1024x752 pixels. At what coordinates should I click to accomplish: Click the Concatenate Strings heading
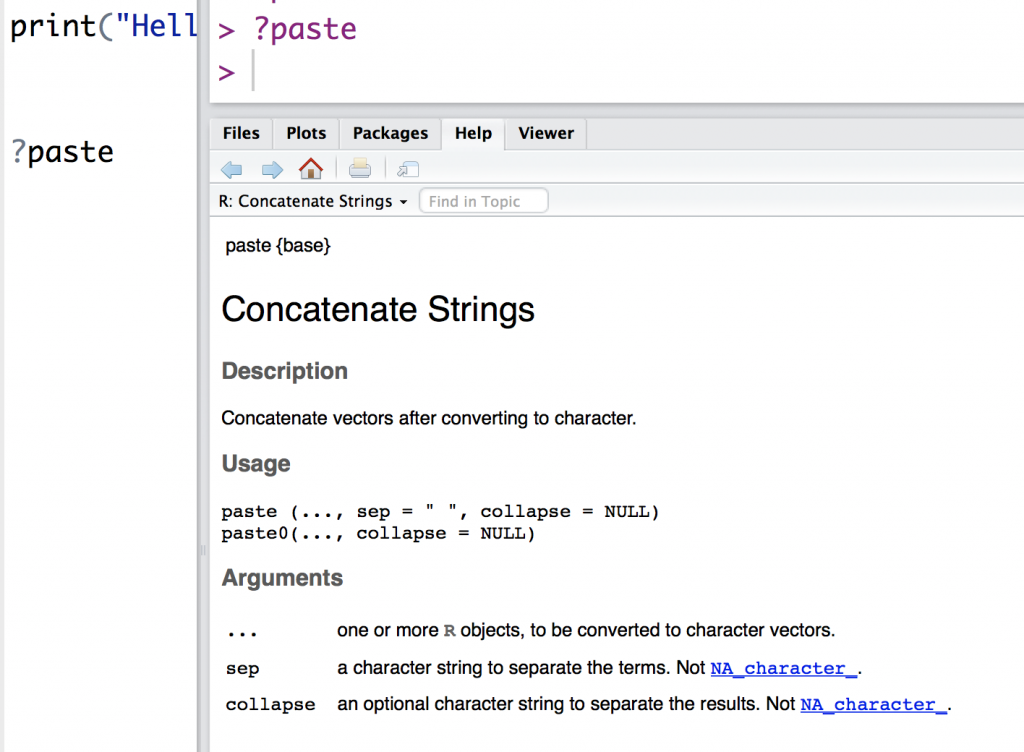[x=378, y=310]
